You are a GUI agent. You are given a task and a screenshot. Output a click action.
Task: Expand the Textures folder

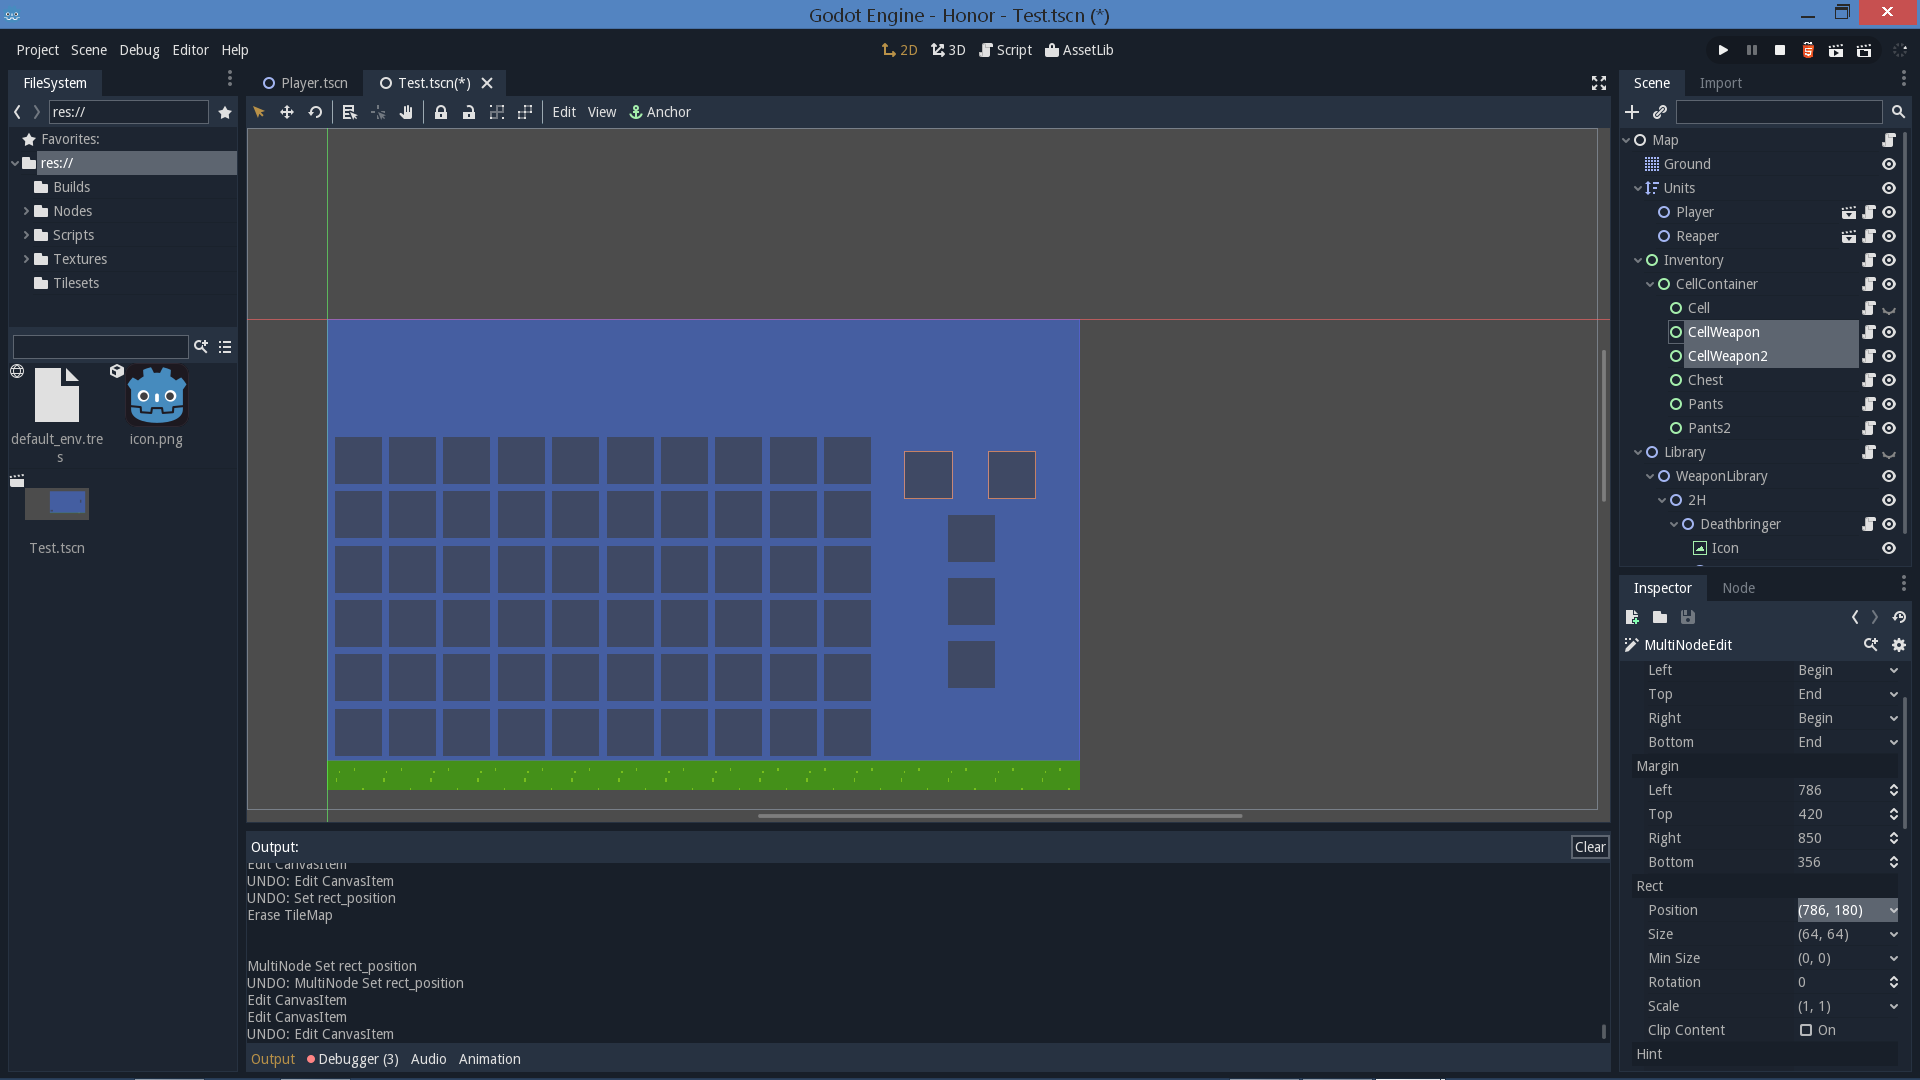point(26,259)
